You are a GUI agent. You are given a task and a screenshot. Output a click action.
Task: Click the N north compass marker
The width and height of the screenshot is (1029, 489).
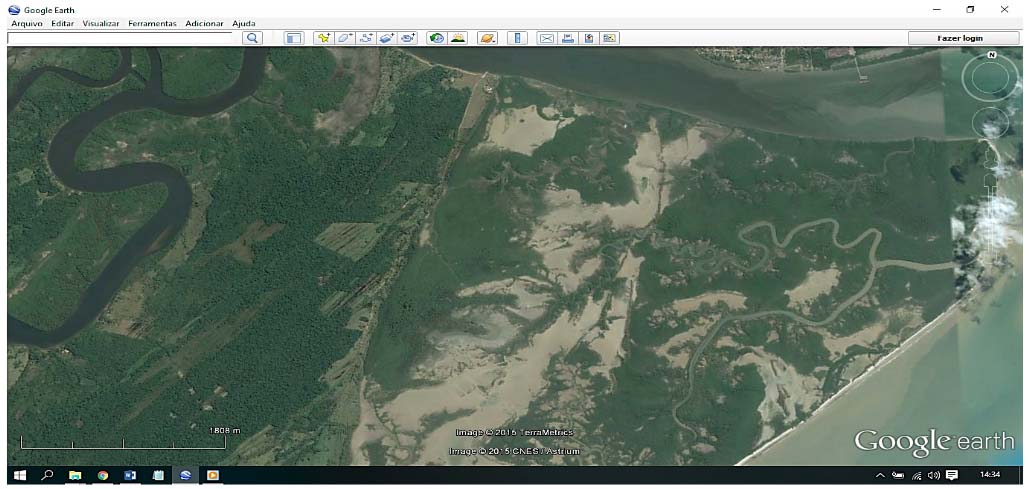(991, 55)
